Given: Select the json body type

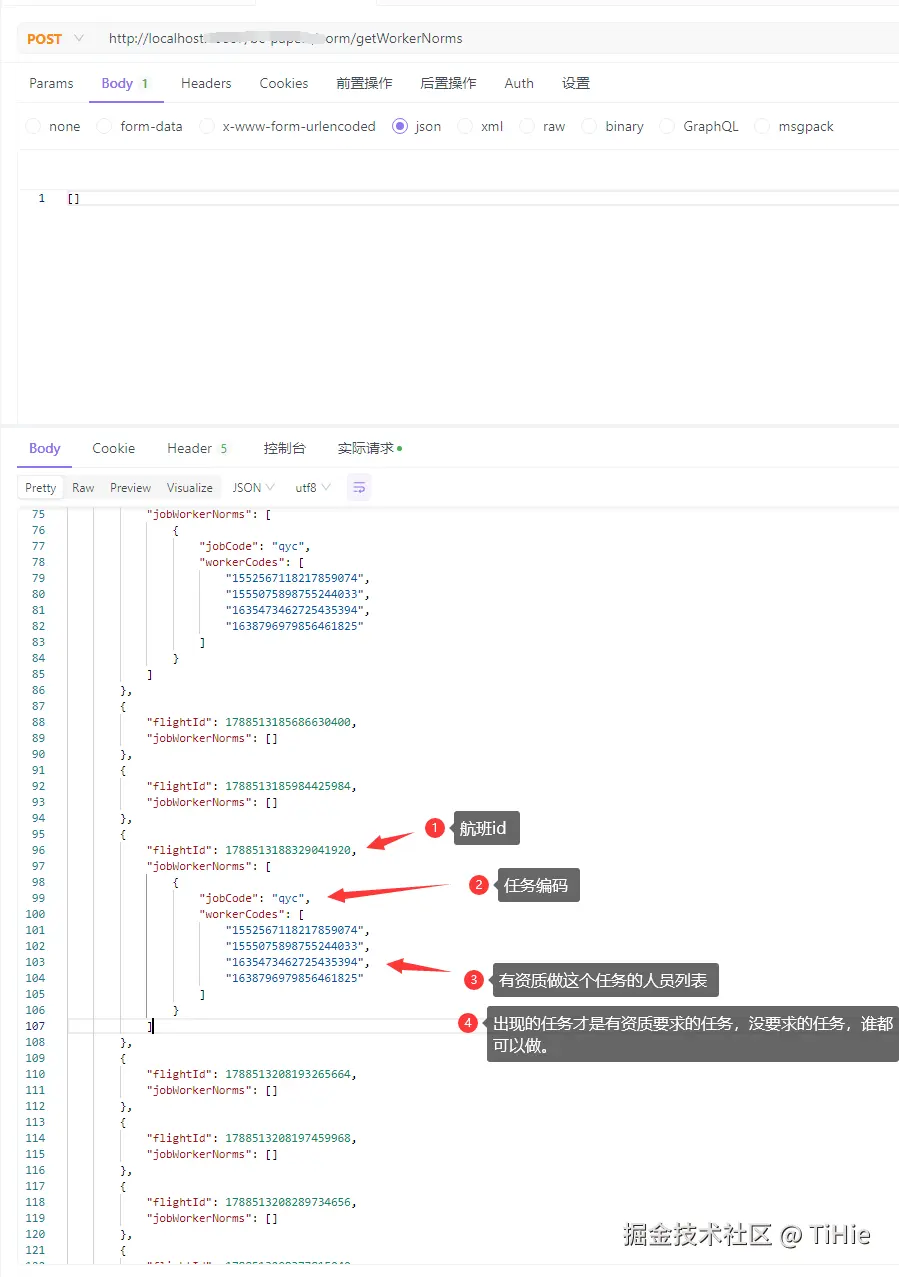Looking at the screenshot, I should tap(417, 126).
